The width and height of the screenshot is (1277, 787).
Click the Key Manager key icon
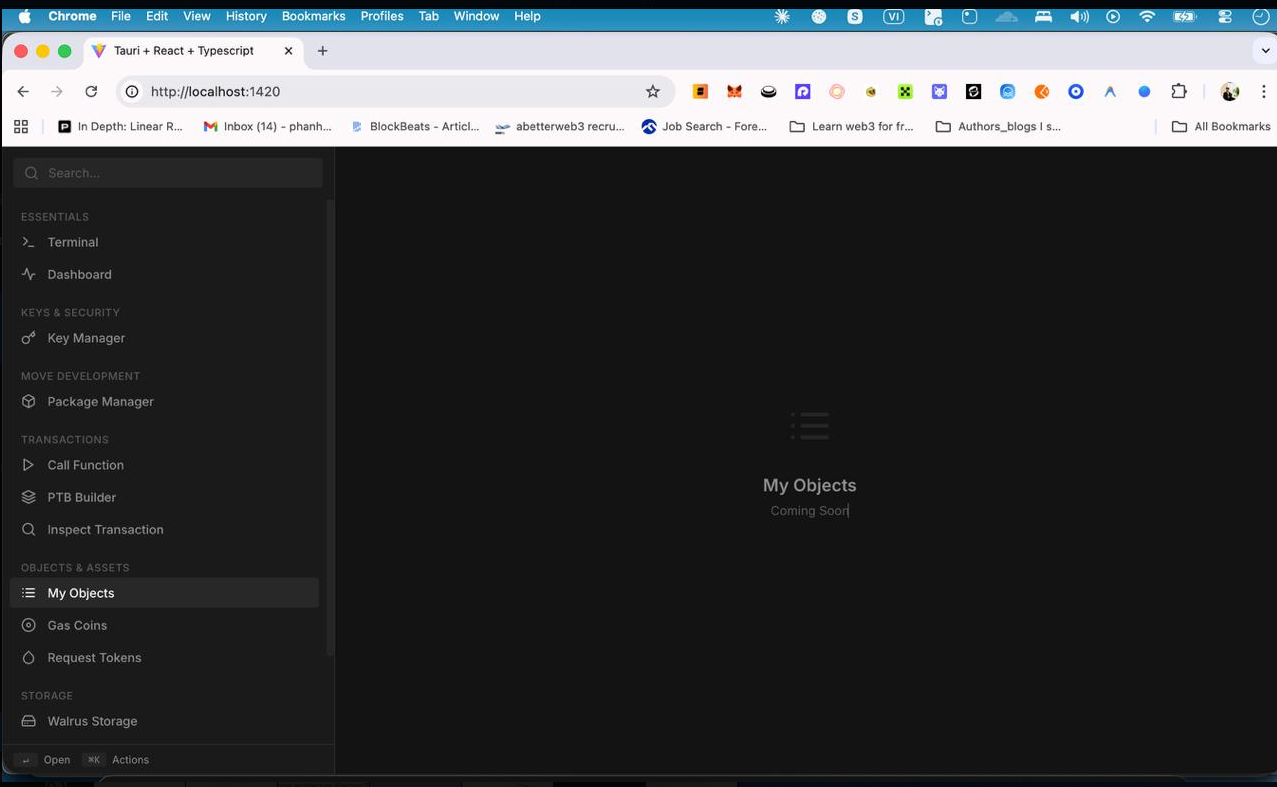[x=29, y=338]
